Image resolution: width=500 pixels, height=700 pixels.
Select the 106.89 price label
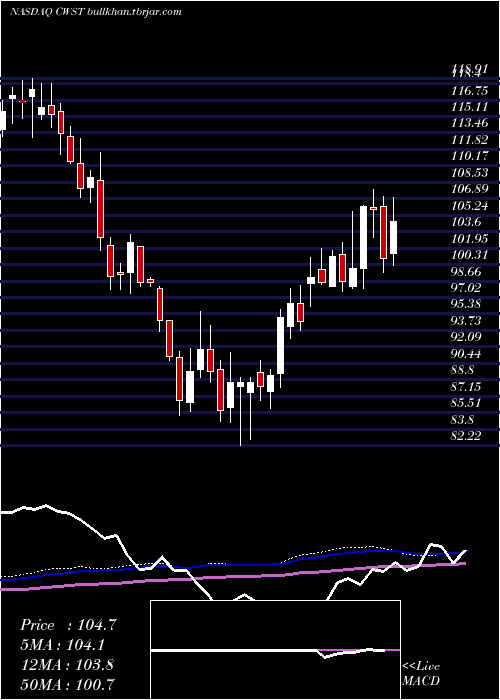pos(469,189)
